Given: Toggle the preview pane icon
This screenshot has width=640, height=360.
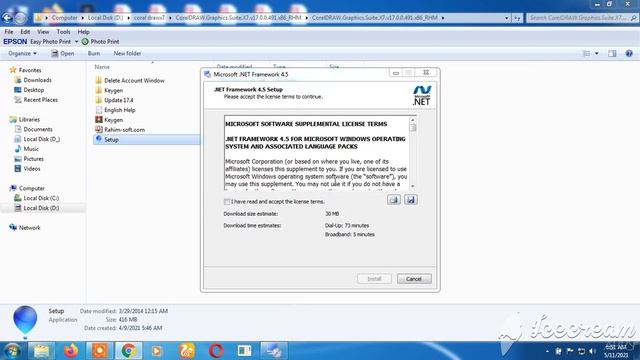Looking at the screenshot, I should click(x=612, y=53).
